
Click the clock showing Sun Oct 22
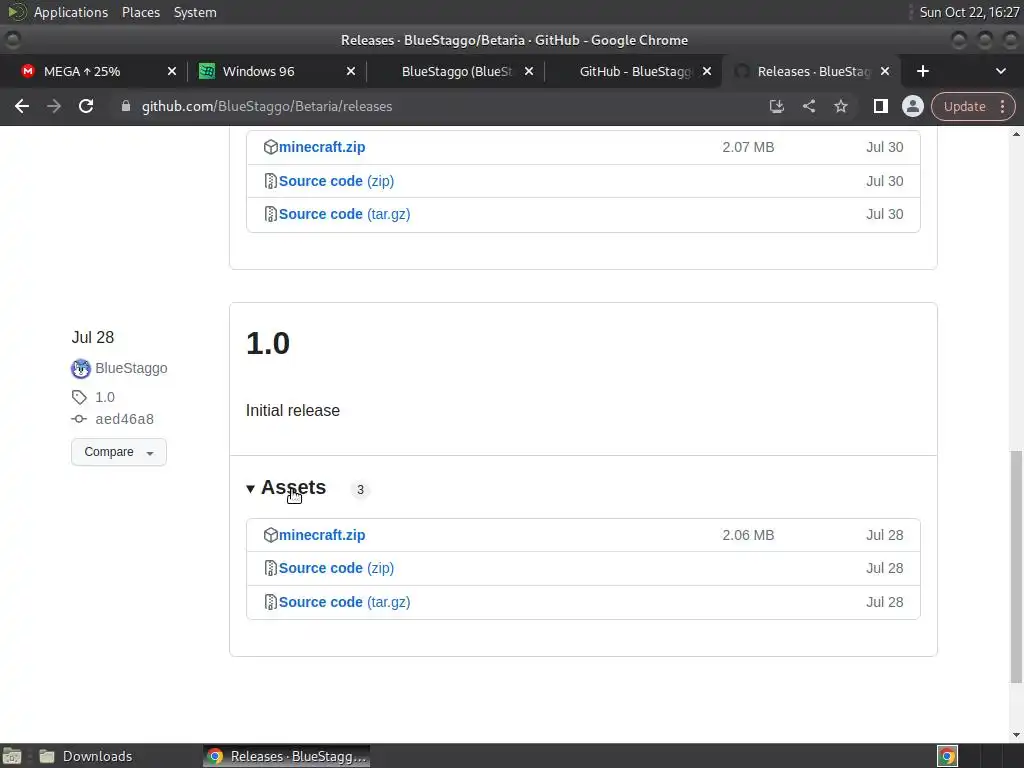(969, 12)
